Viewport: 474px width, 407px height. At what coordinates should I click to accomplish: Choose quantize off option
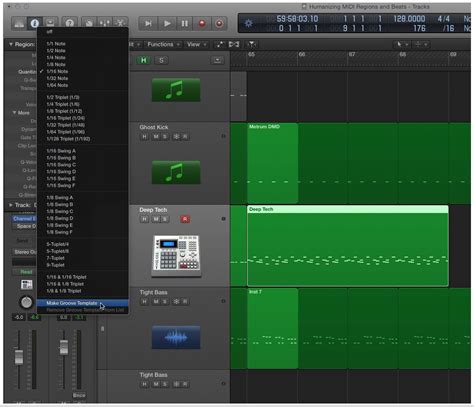(x=83, y=32)
